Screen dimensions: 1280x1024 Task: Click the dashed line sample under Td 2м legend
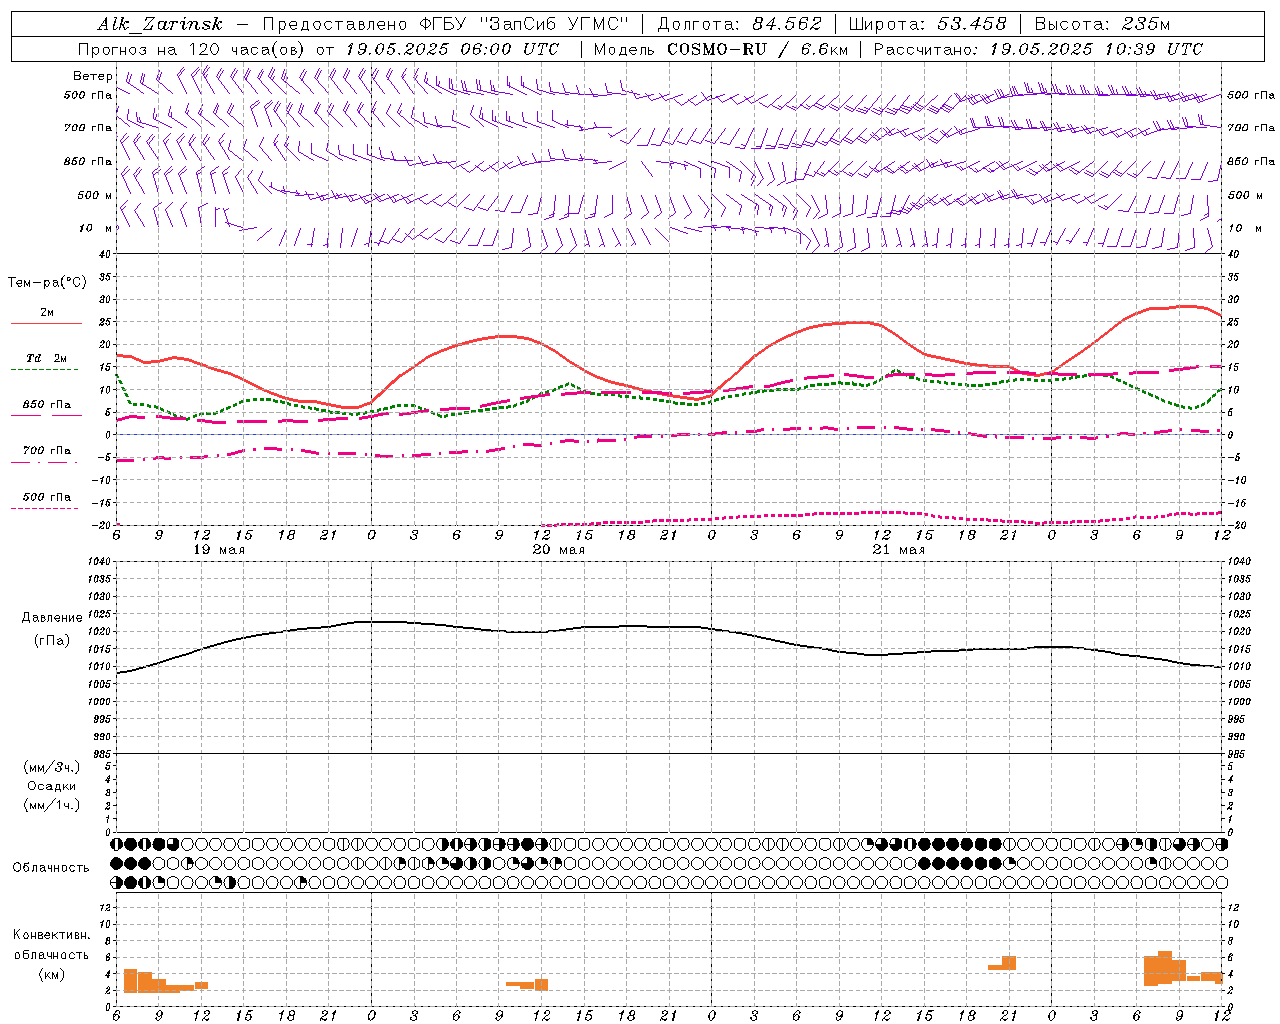coord(44,369)
